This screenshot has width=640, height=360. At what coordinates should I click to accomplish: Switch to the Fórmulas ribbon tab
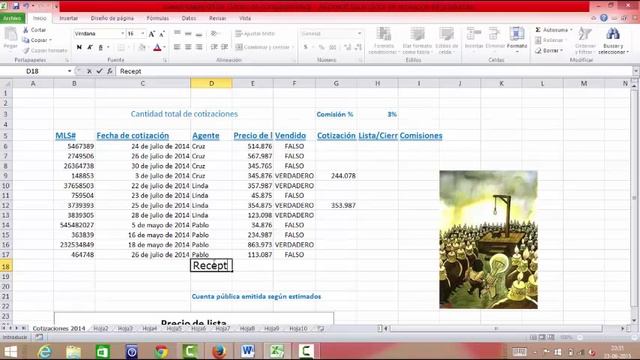158,18
